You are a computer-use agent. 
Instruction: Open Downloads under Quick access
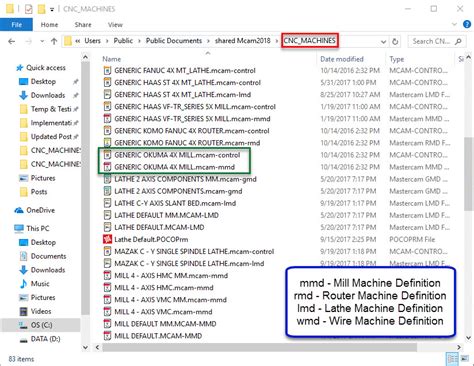48,95
